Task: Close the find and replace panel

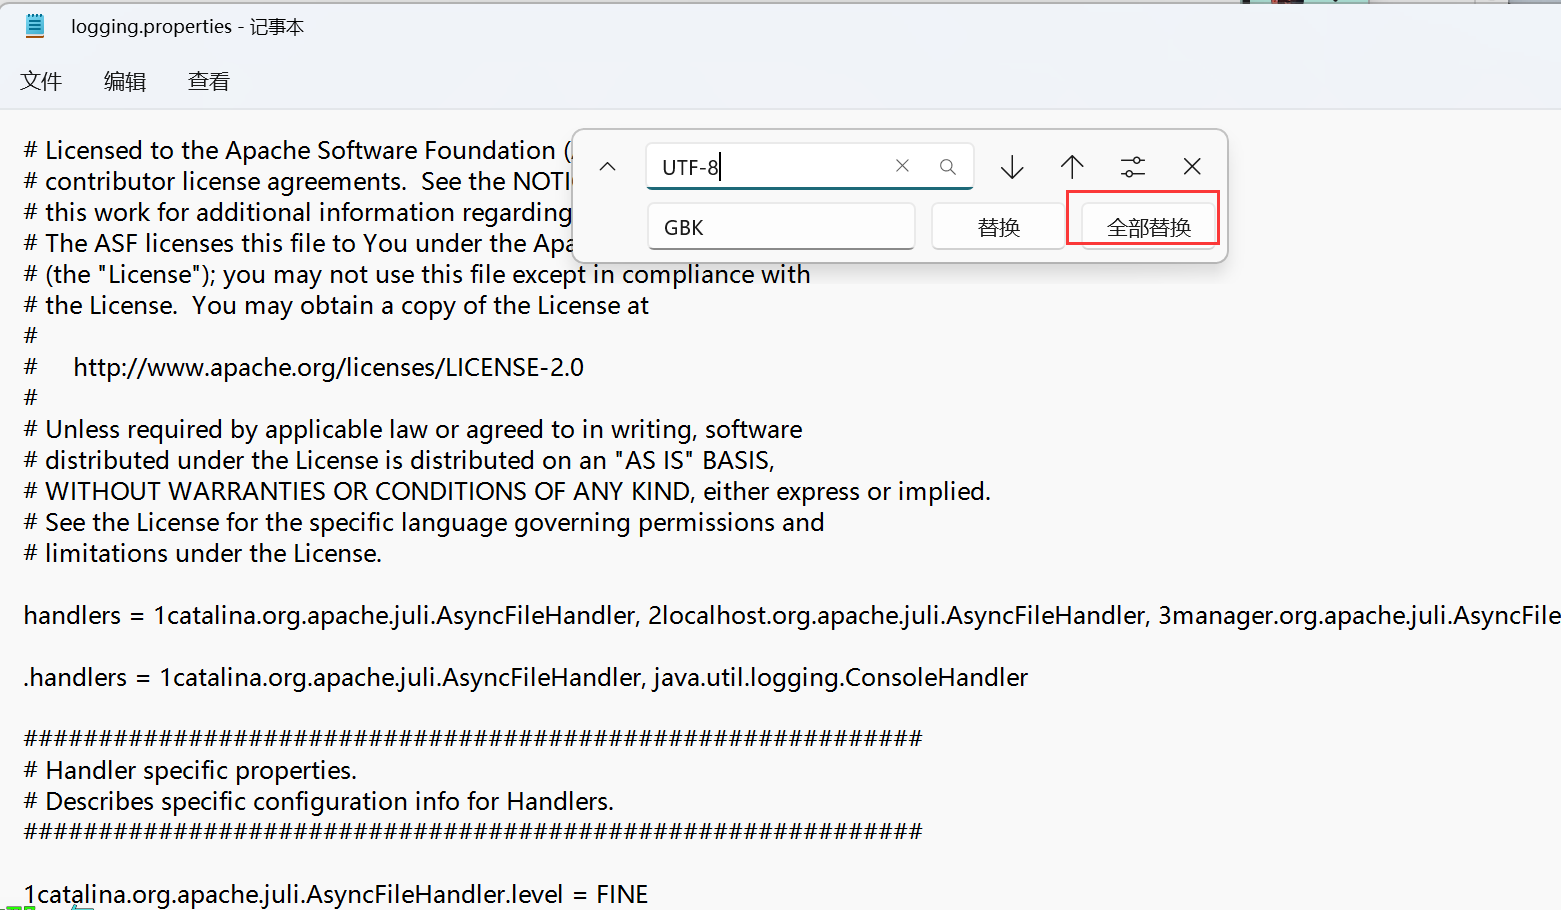Action: (x=1192, y=166)
